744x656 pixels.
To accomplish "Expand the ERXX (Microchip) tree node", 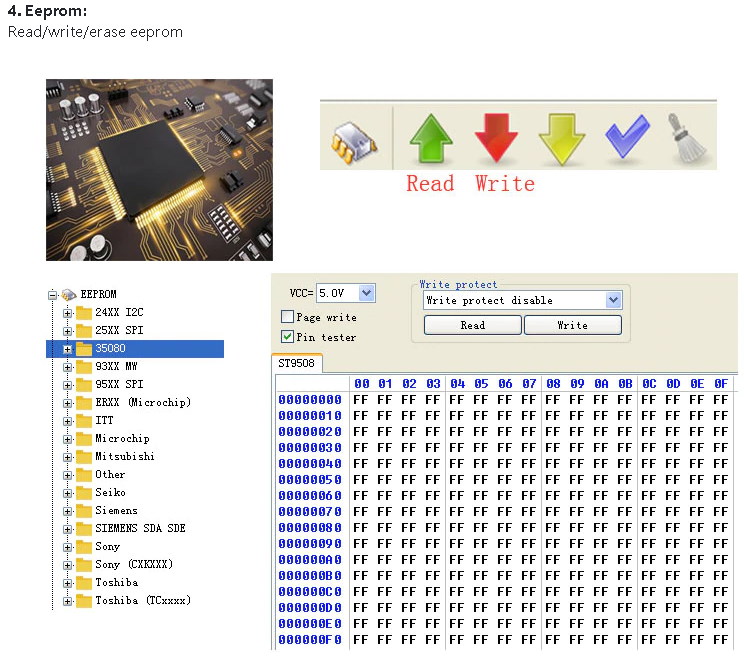I will [x=67, y=403].
